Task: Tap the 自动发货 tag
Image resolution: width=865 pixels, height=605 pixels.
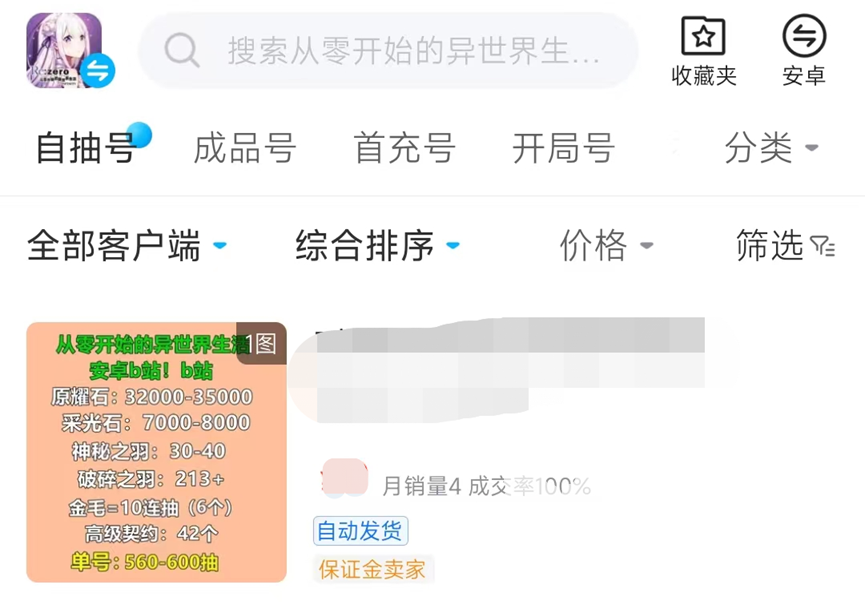Action: tap(360, 531)
